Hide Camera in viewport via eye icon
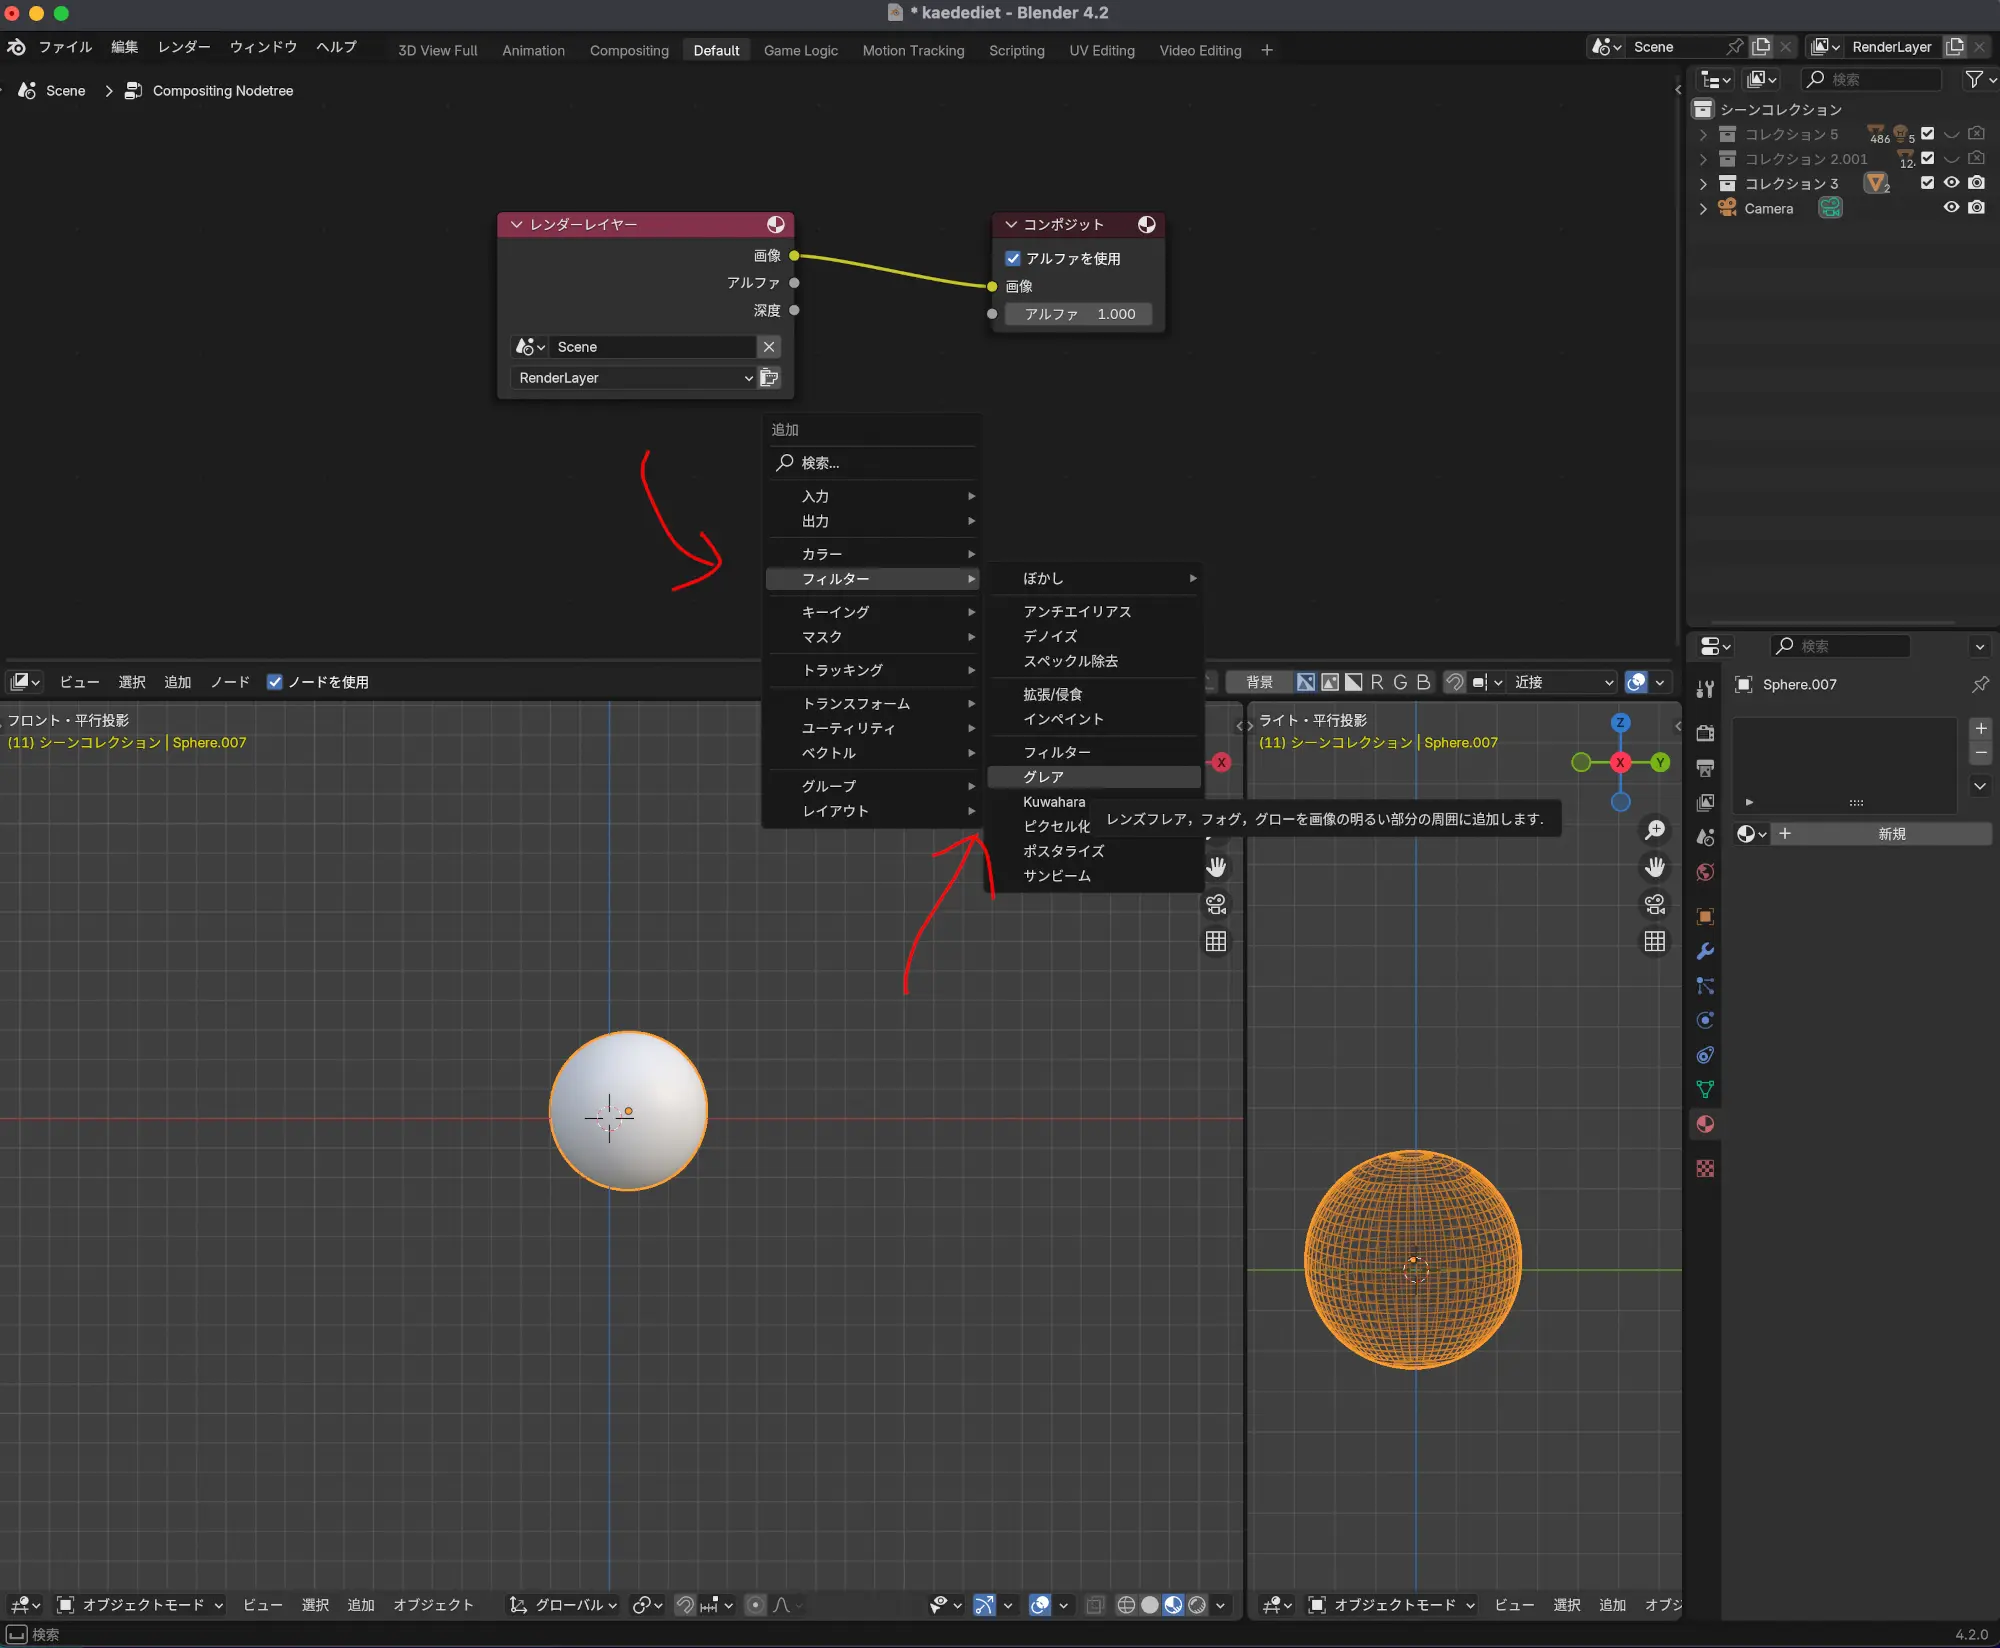This screenshot has height=1648, width=2000. pos(1951,208)
